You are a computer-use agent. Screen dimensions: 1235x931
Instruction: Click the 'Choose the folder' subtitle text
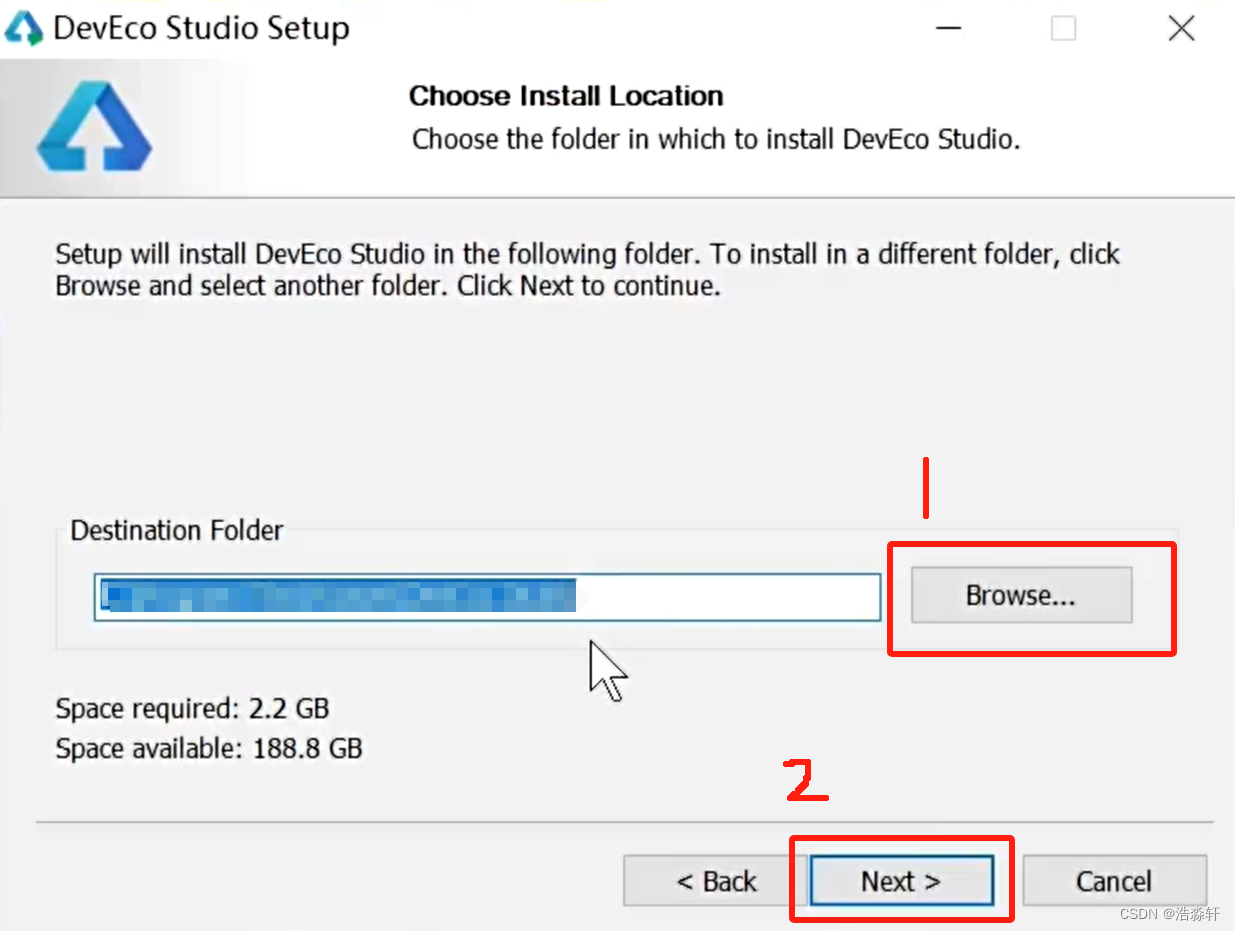pyautogui.click(x=716, y=138)
